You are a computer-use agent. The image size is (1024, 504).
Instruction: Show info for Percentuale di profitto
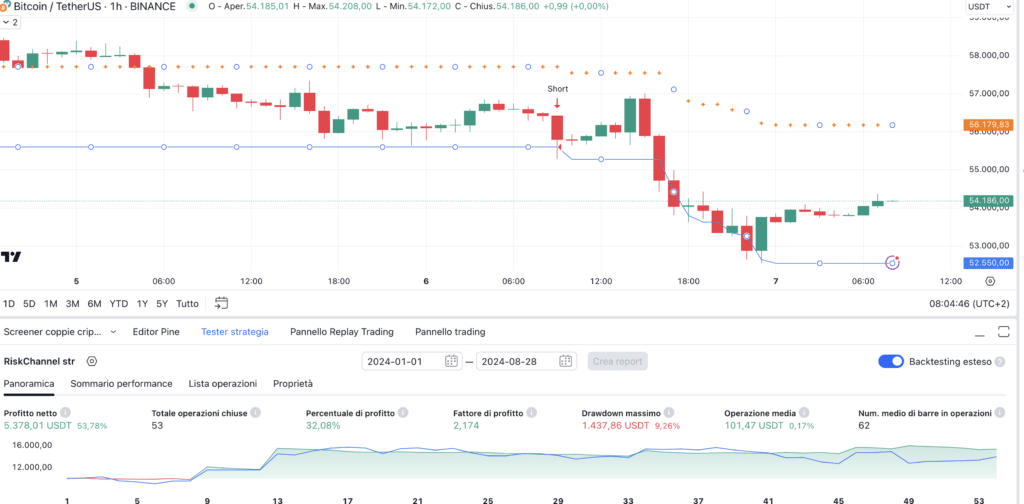403,413
